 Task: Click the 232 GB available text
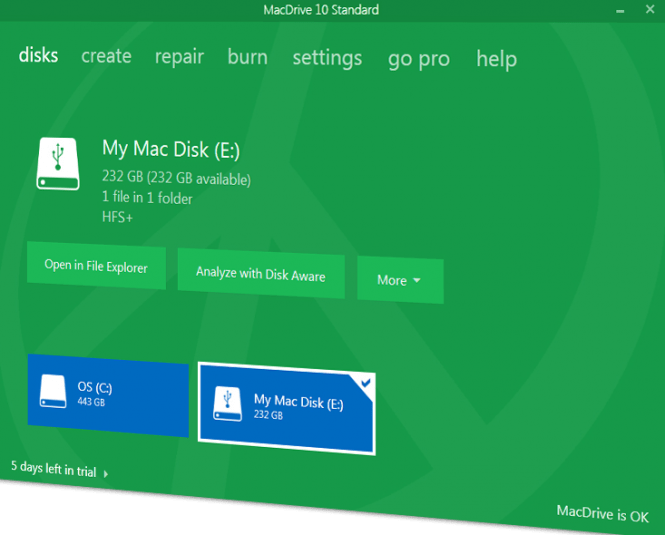(176, 177)
